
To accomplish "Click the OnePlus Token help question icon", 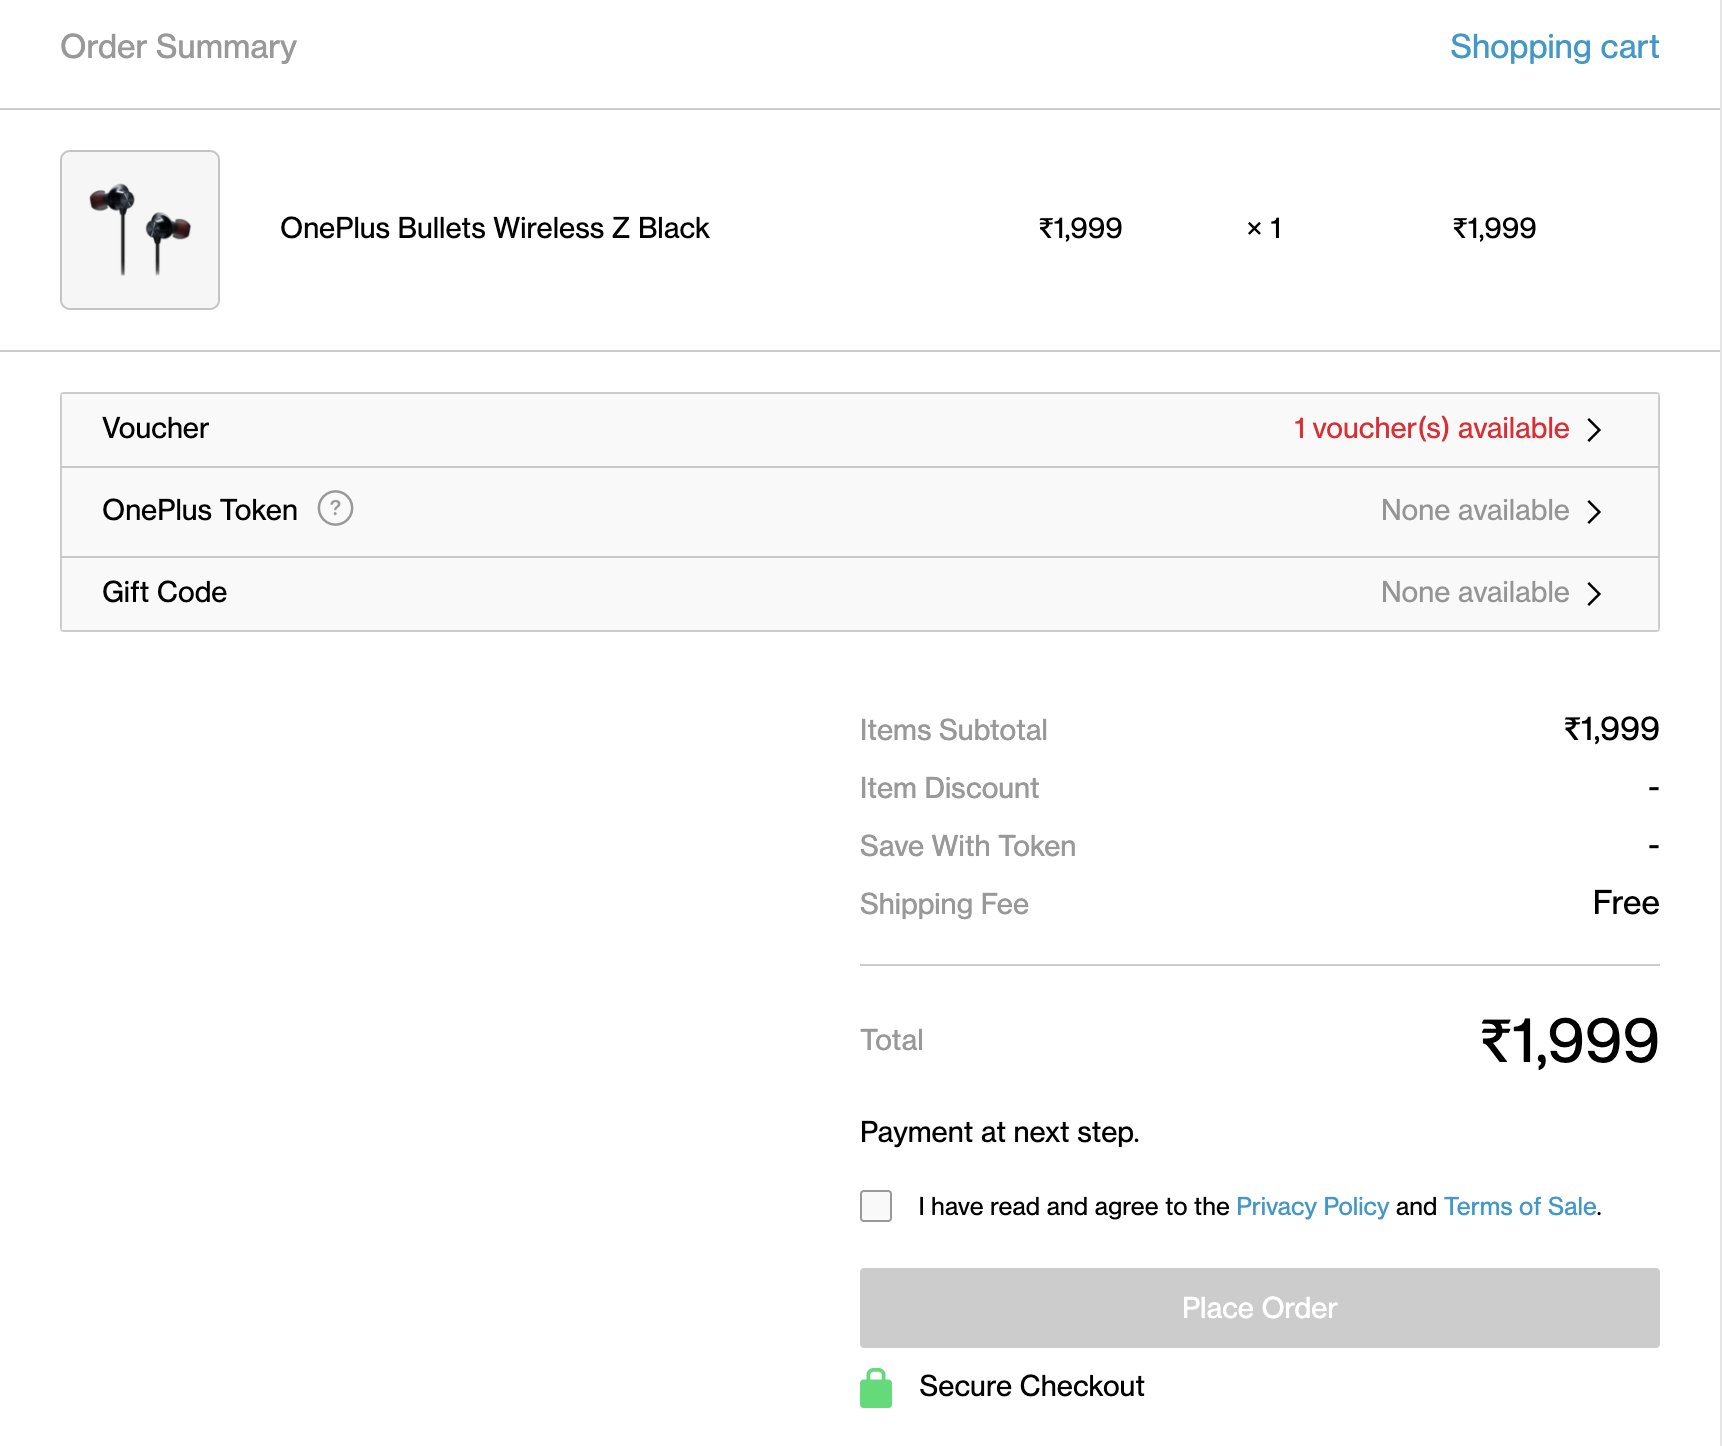I will 335,509.
